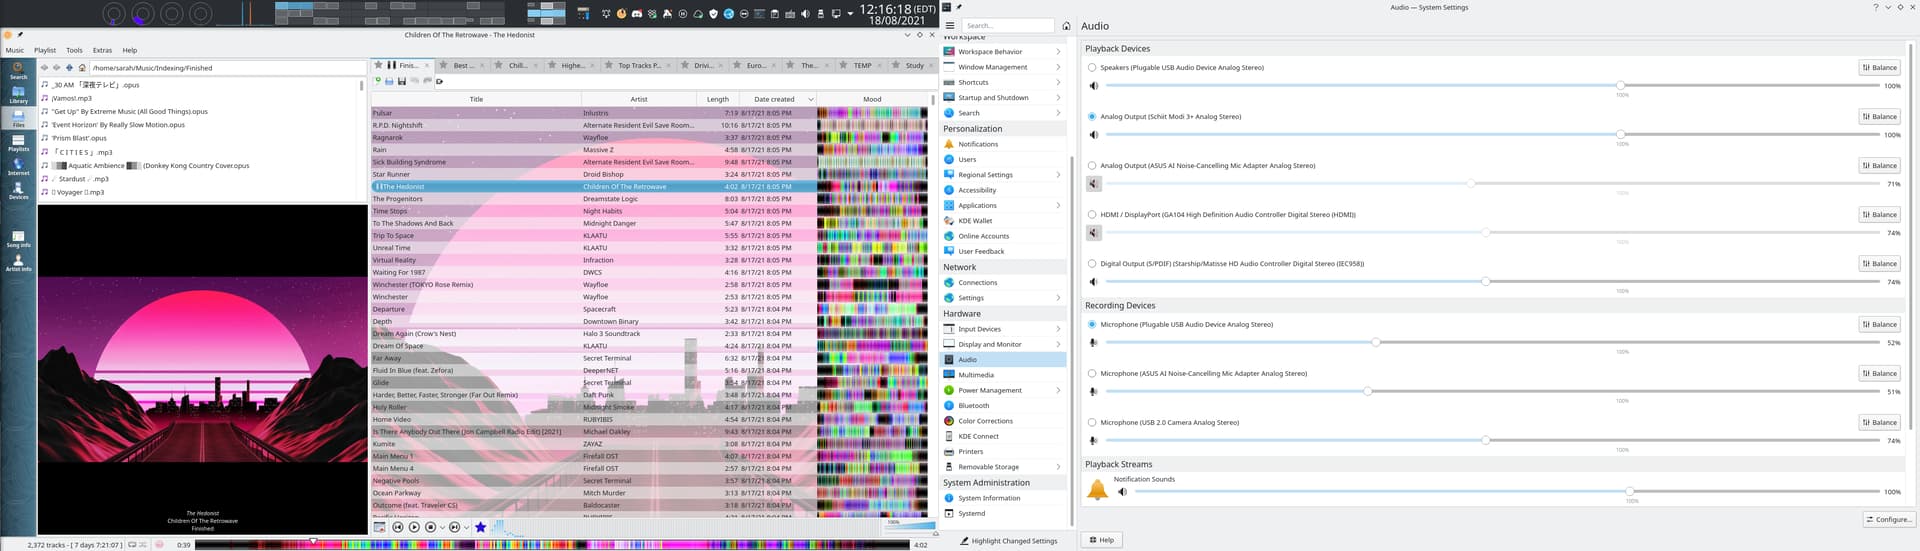Screen dimensions: 1920x551
Task: Show Artist info panel
Action: click(18, 262)
